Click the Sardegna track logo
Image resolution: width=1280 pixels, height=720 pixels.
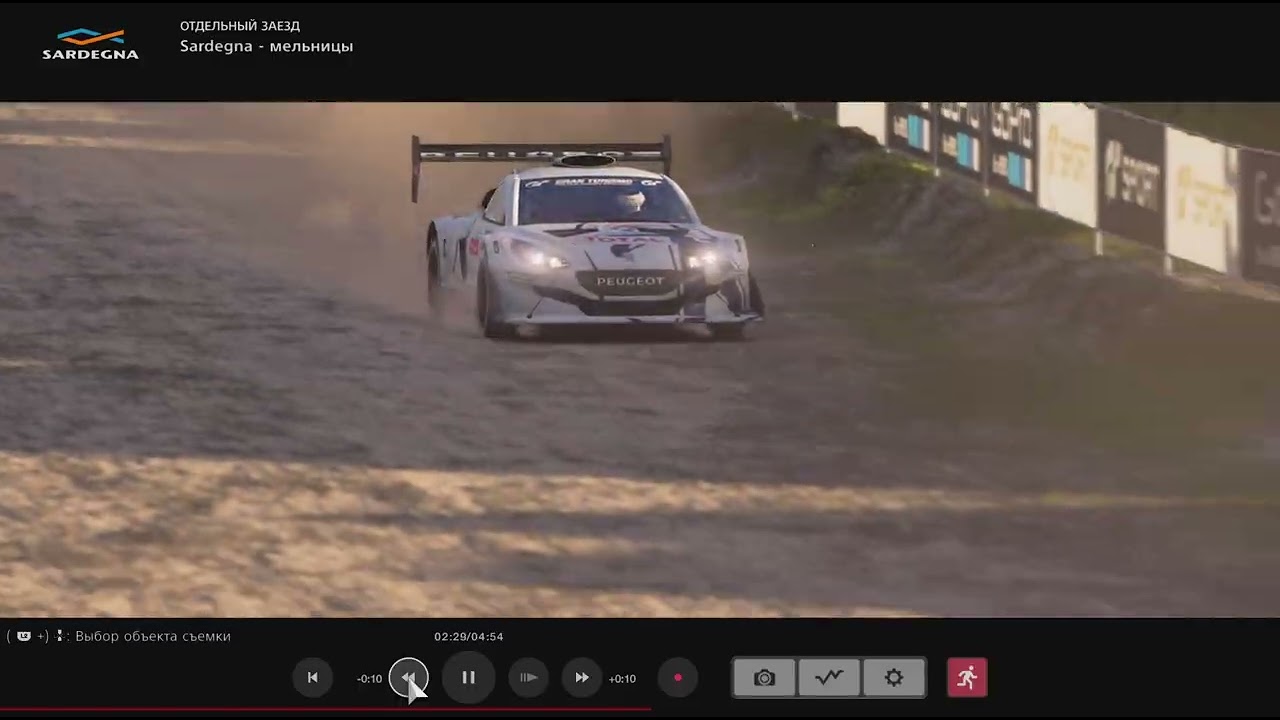click(x=90, y=44)
